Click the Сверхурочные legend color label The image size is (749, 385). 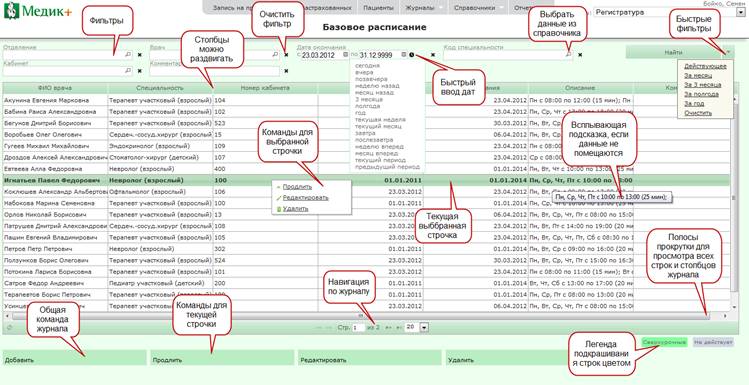pyautogui.click(x=664, y=342)
